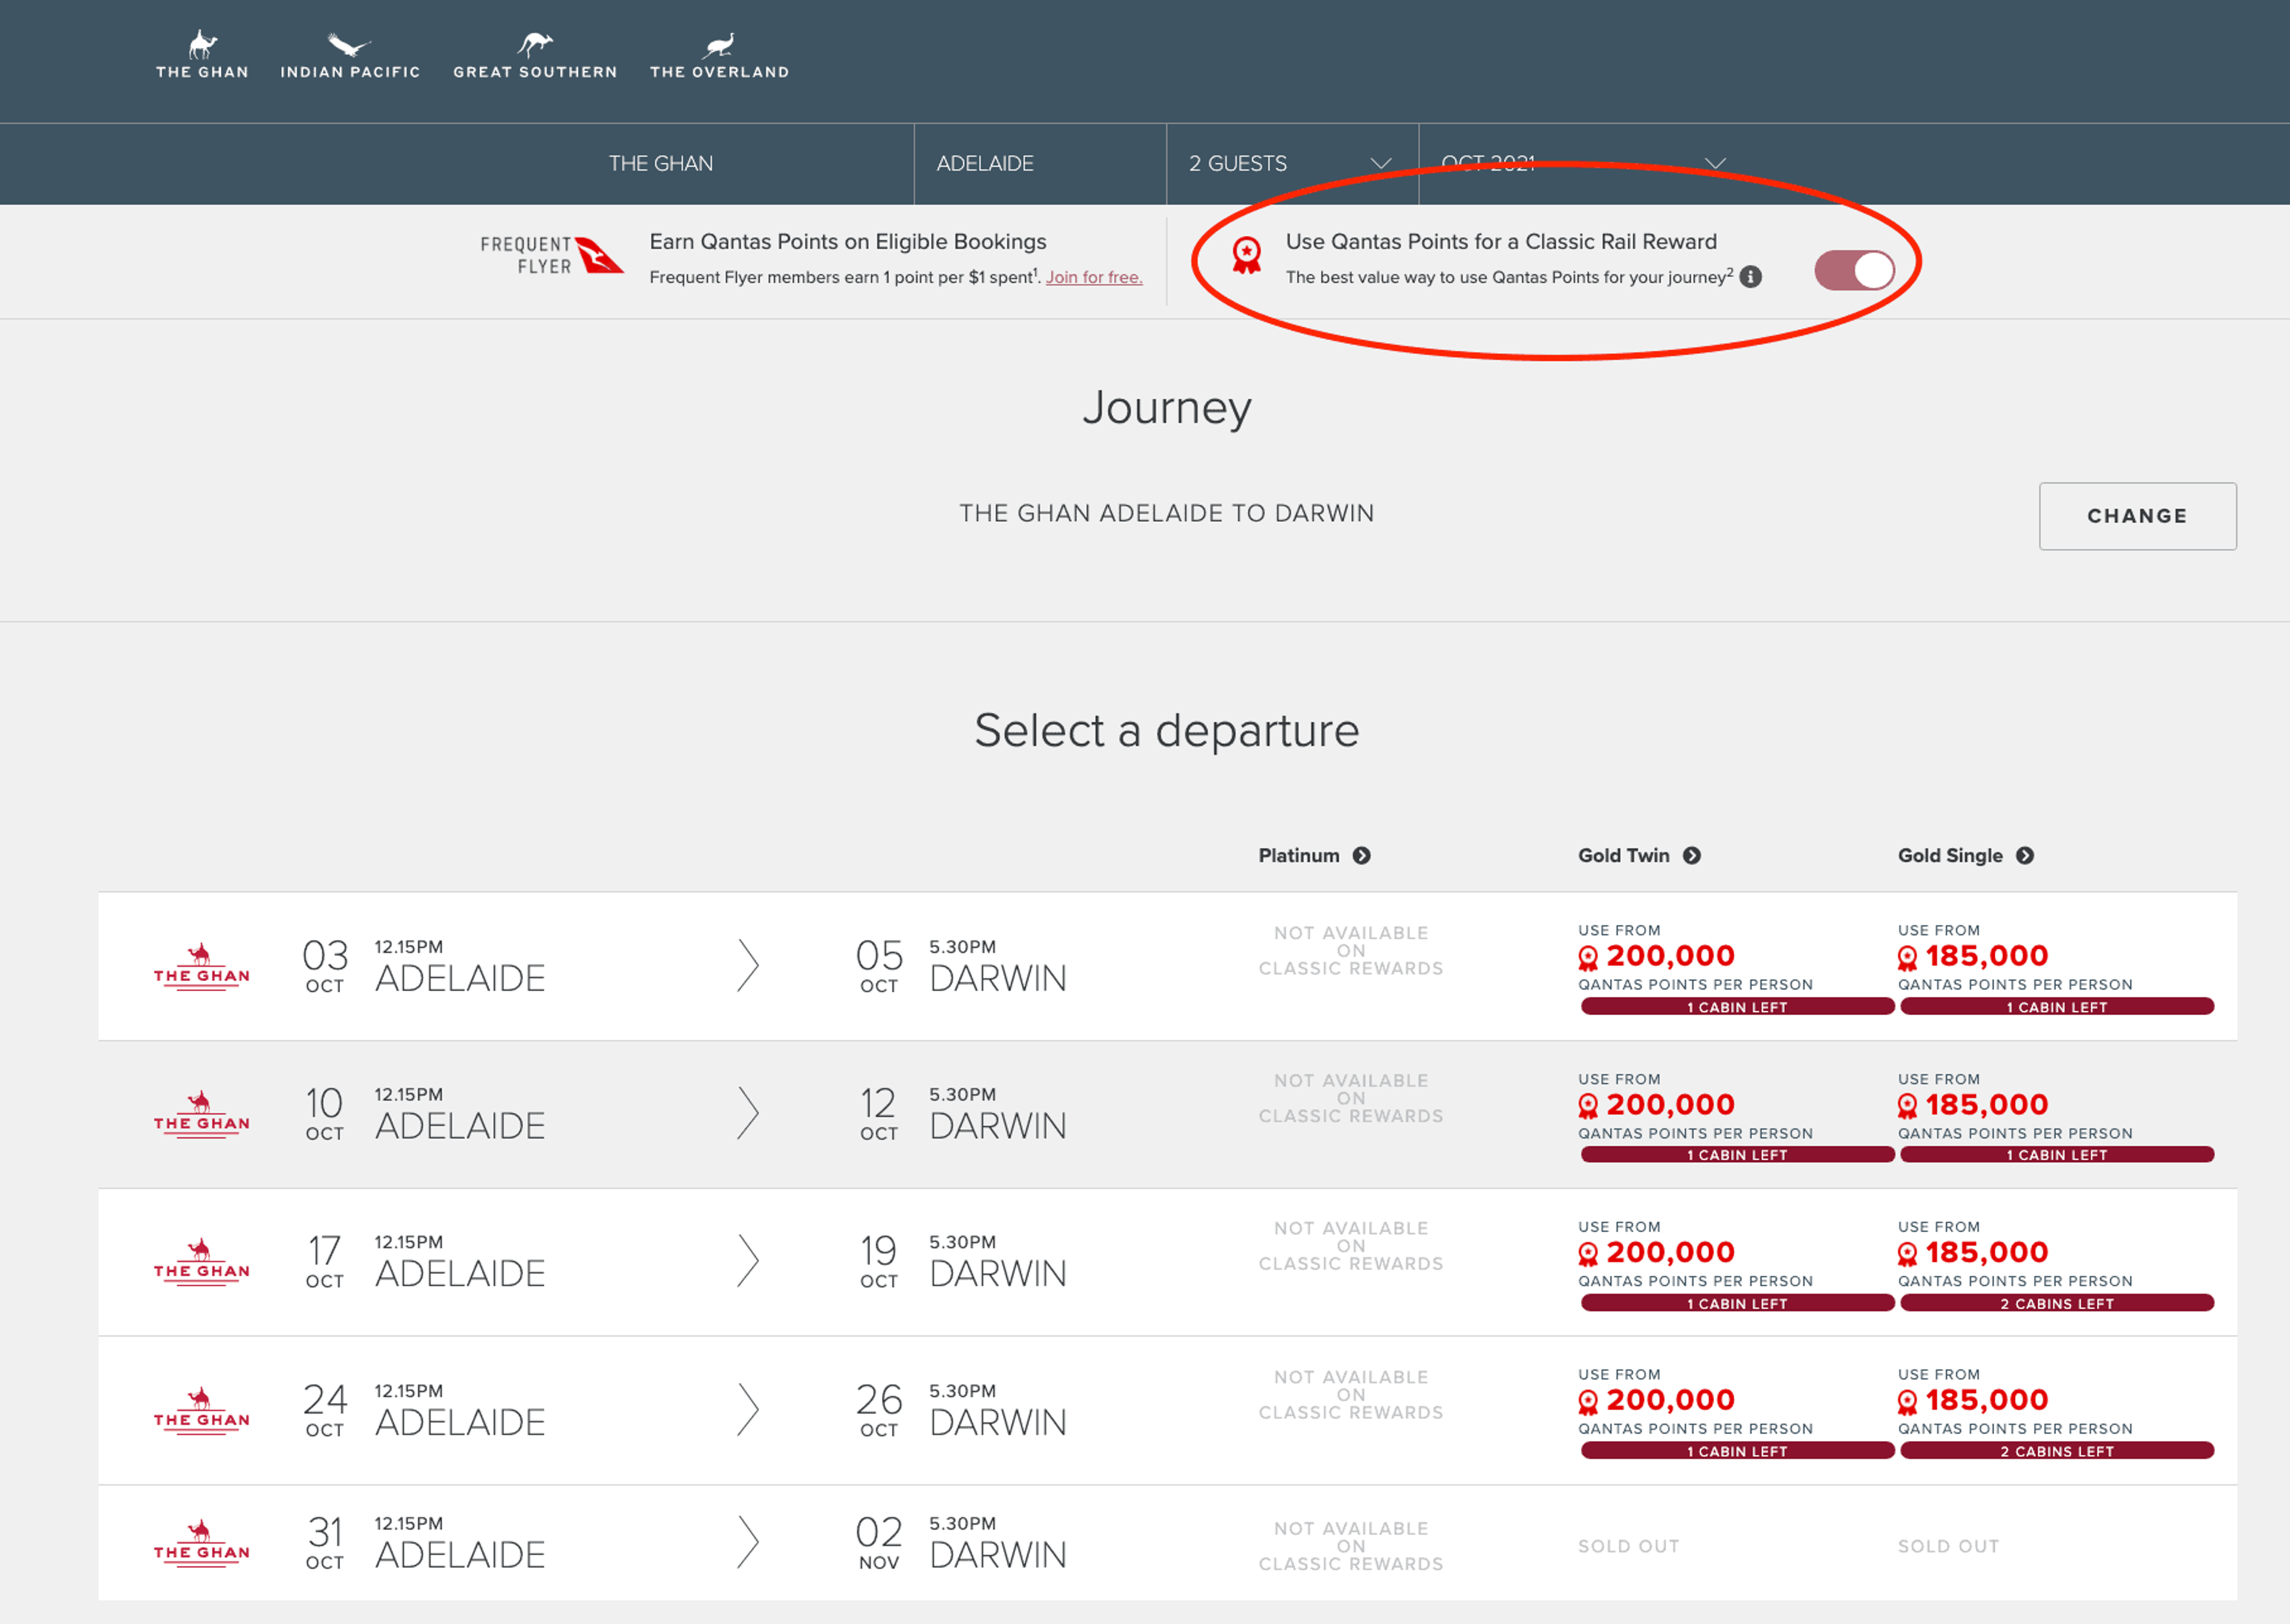Screen dimensions: 2290x1624
Task: Expand the 17 Oct Adelaide departure chevron
Action: [x=747, y=1261]
